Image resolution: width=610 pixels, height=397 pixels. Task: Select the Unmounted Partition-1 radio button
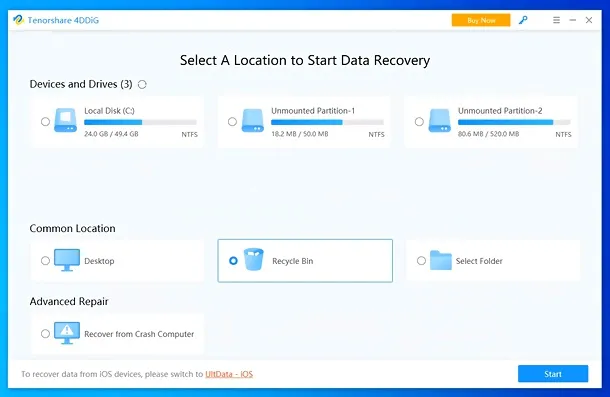(232, 122)
